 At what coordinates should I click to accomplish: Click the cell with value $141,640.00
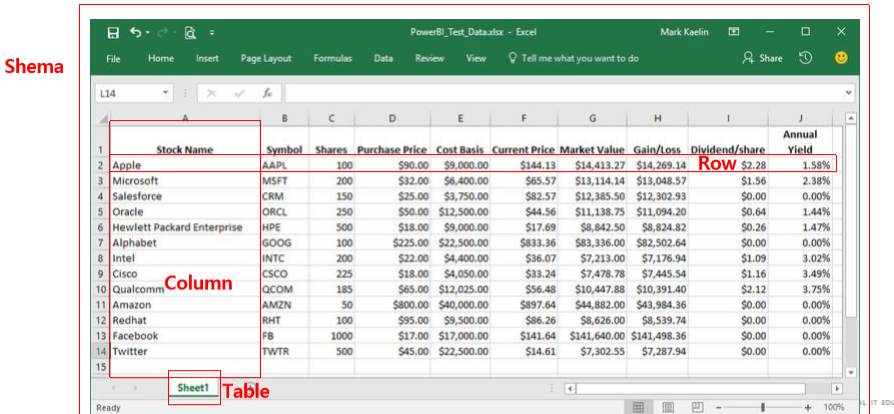tap(592, 336)
